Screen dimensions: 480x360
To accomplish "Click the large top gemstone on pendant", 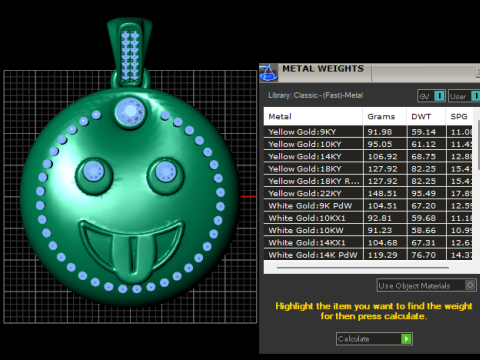I will (130, 112).
